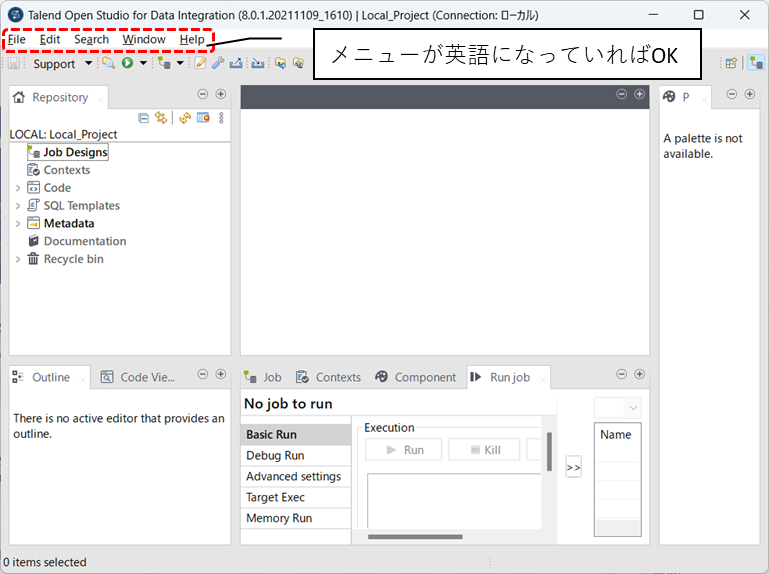Select the Palette tab
769x574 pixels.
(685, 97)
